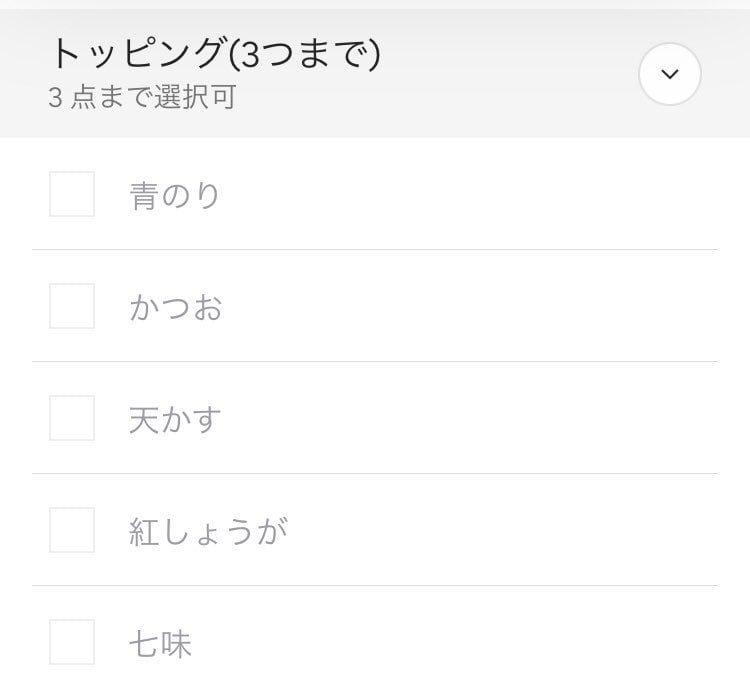Collapse the トッピング section with the chevron
Image resolution: width=750 pixels, height=696 pixels.
(670, 74)
